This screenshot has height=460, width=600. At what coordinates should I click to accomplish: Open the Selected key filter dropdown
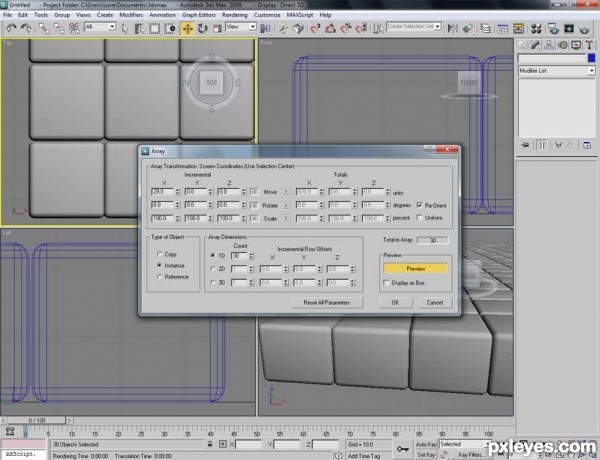click(x=465, y=444)
